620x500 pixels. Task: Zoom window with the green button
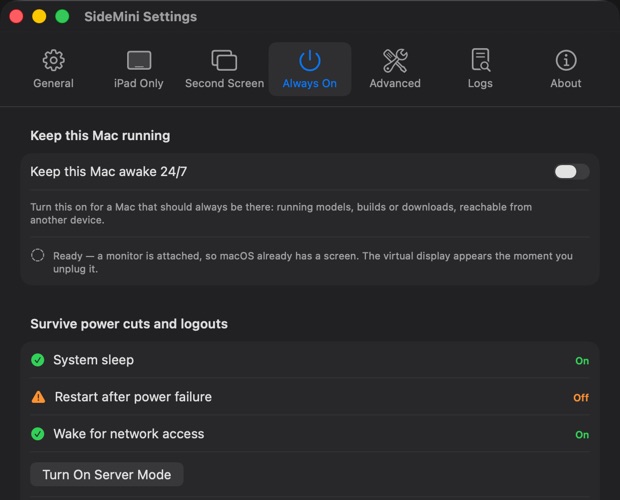tap(62, 17)
